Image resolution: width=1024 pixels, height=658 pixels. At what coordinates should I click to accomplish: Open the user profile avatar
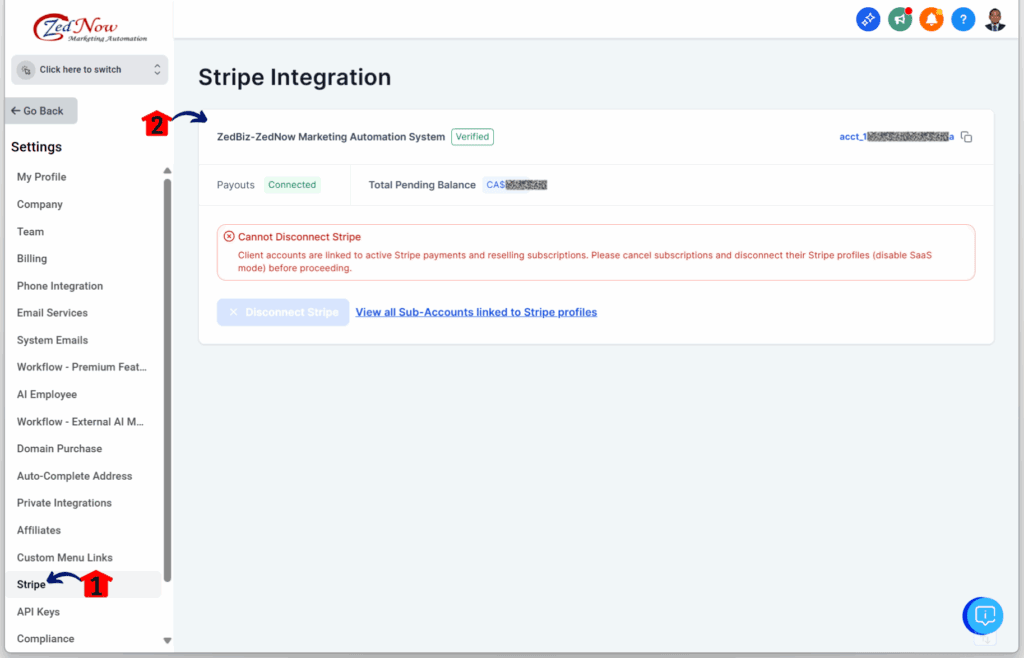[995, 20]
